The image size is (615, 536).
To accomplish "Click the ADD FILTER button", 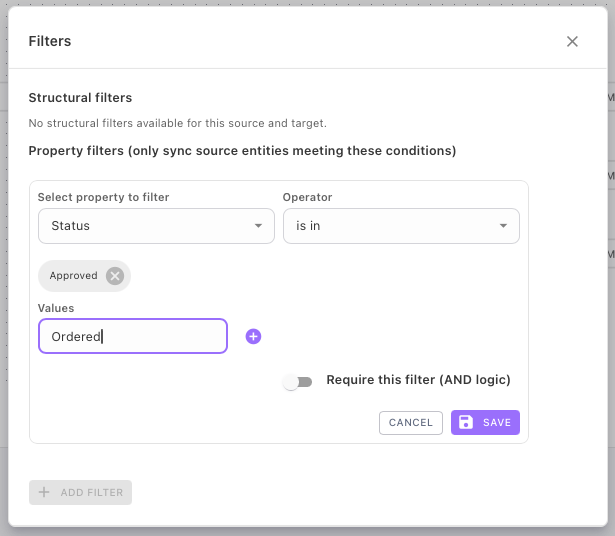I will pyautogui.click(x=81, y=492).
